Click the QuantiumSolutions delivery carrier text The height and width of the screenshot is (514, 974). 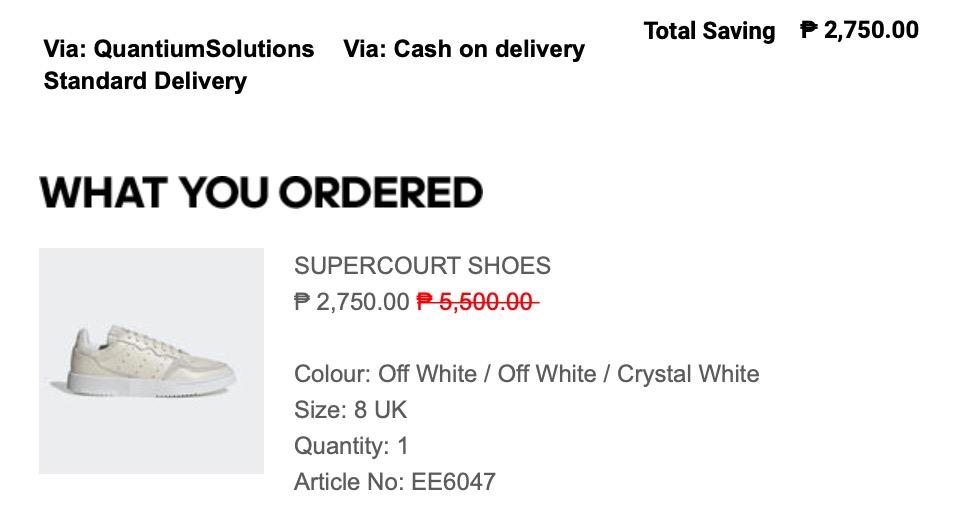204,49
